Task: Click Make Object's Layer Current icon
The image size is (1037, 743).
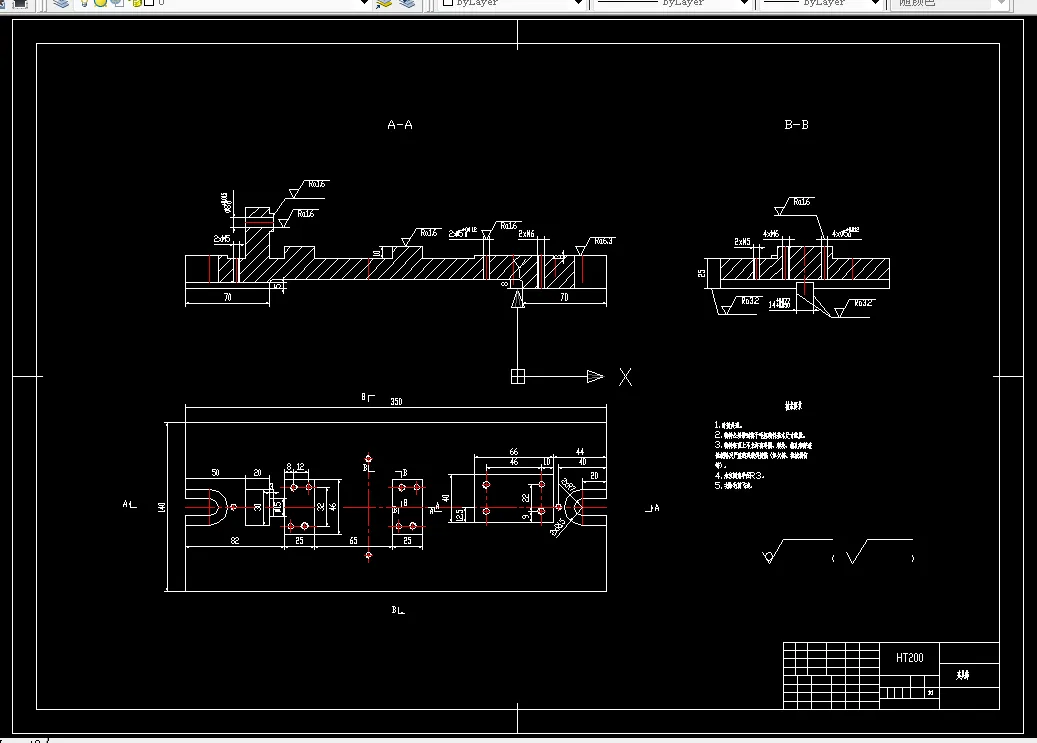Action: (x=384, y=3)
